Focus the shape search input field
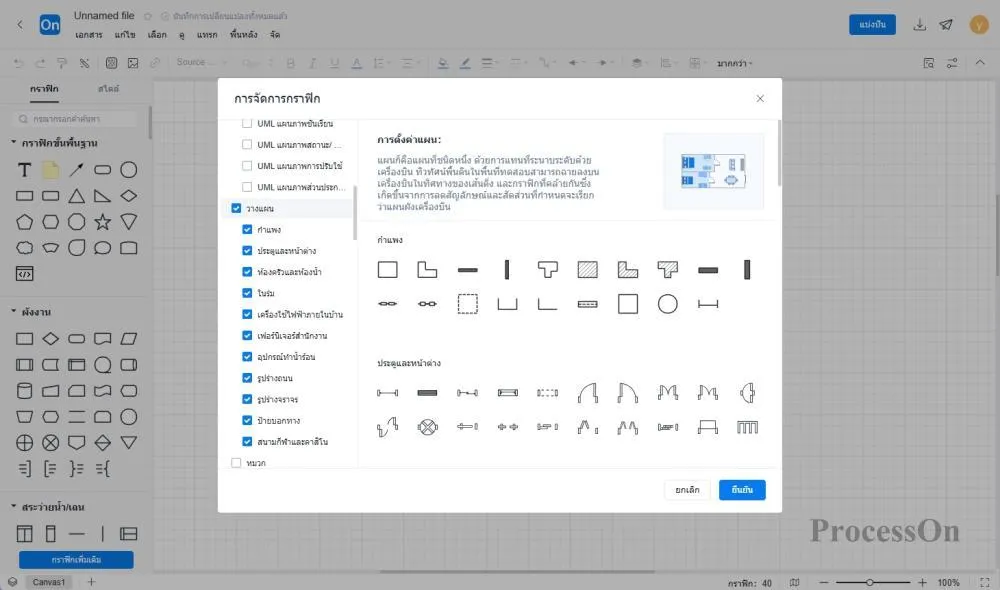 (75, 119)
